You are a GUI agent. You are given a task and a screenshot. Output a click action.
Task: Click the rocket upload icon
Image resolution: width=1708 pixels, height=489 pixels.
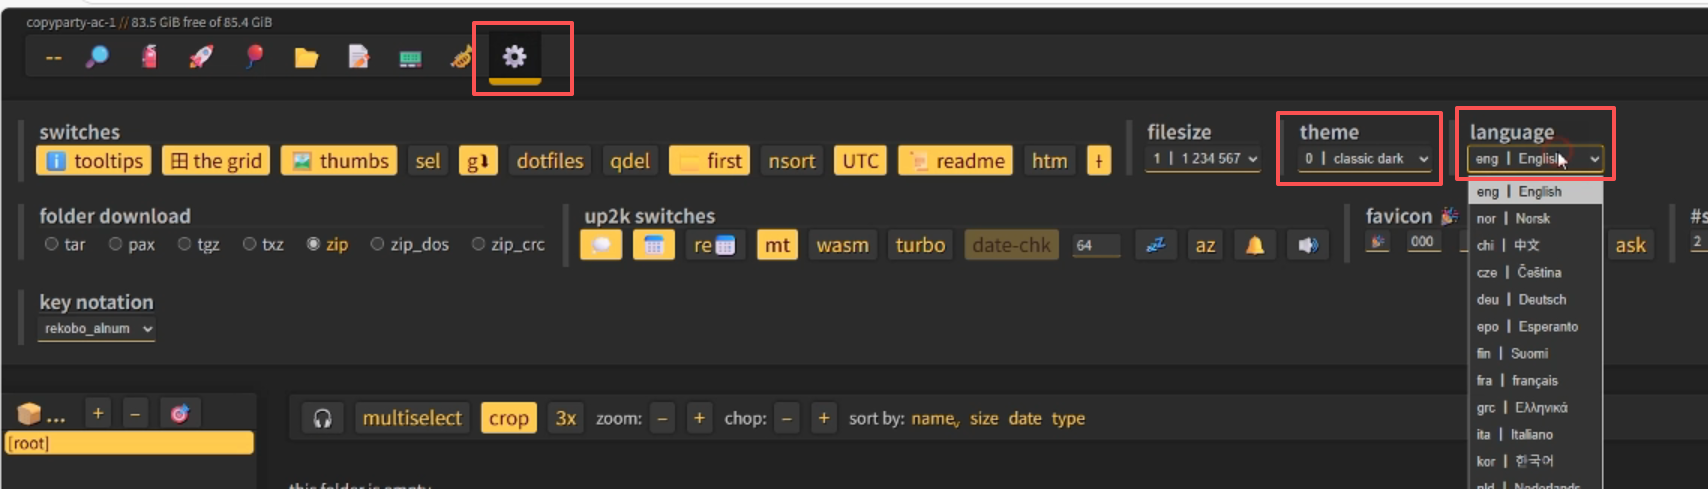point(201,57)
